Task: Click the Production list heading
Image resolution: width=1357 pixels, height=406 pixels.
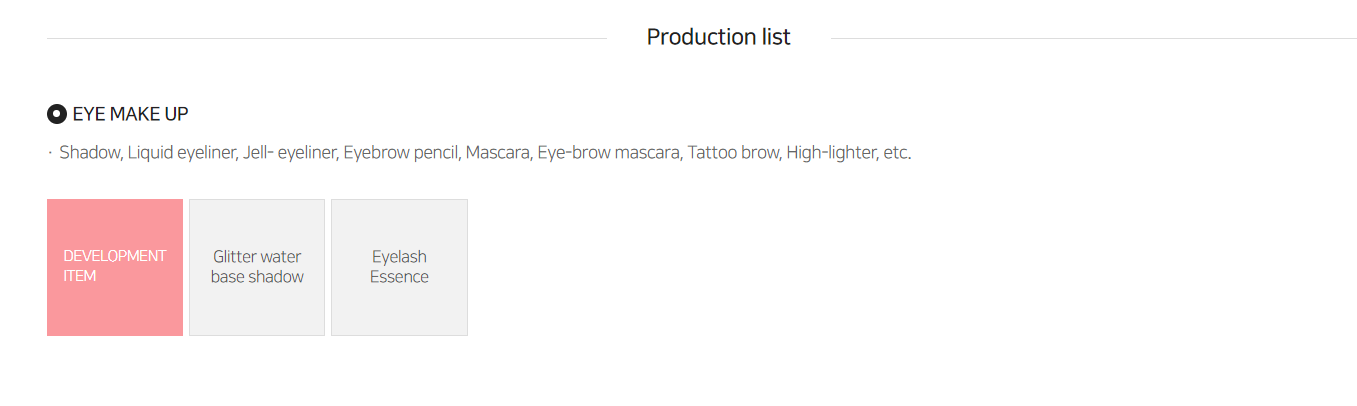Action: [718, 37]
